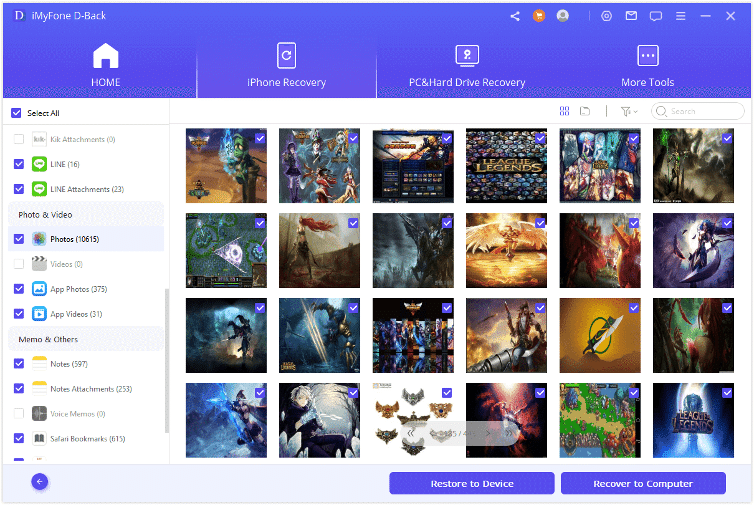Image resolution: width=754 pixels, height=506 pixels.
Task: Click the share icon in title bar
Action: pos(515,16)
